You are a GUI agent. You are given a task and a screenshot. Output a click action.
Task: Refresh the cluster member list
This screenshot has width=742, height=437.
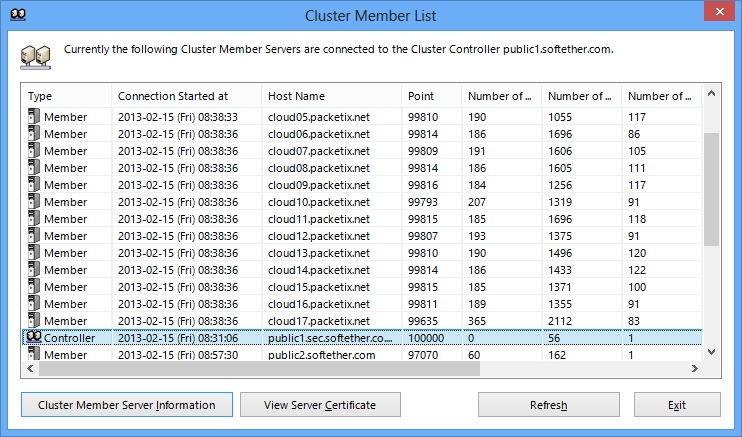pyautogui.click(x=548, y=405)
